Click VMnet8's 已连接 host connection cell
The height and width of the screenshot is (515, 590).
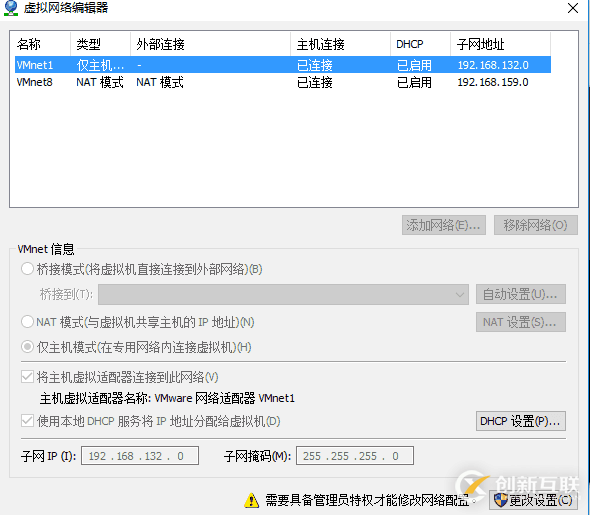(x=315, y=82)
